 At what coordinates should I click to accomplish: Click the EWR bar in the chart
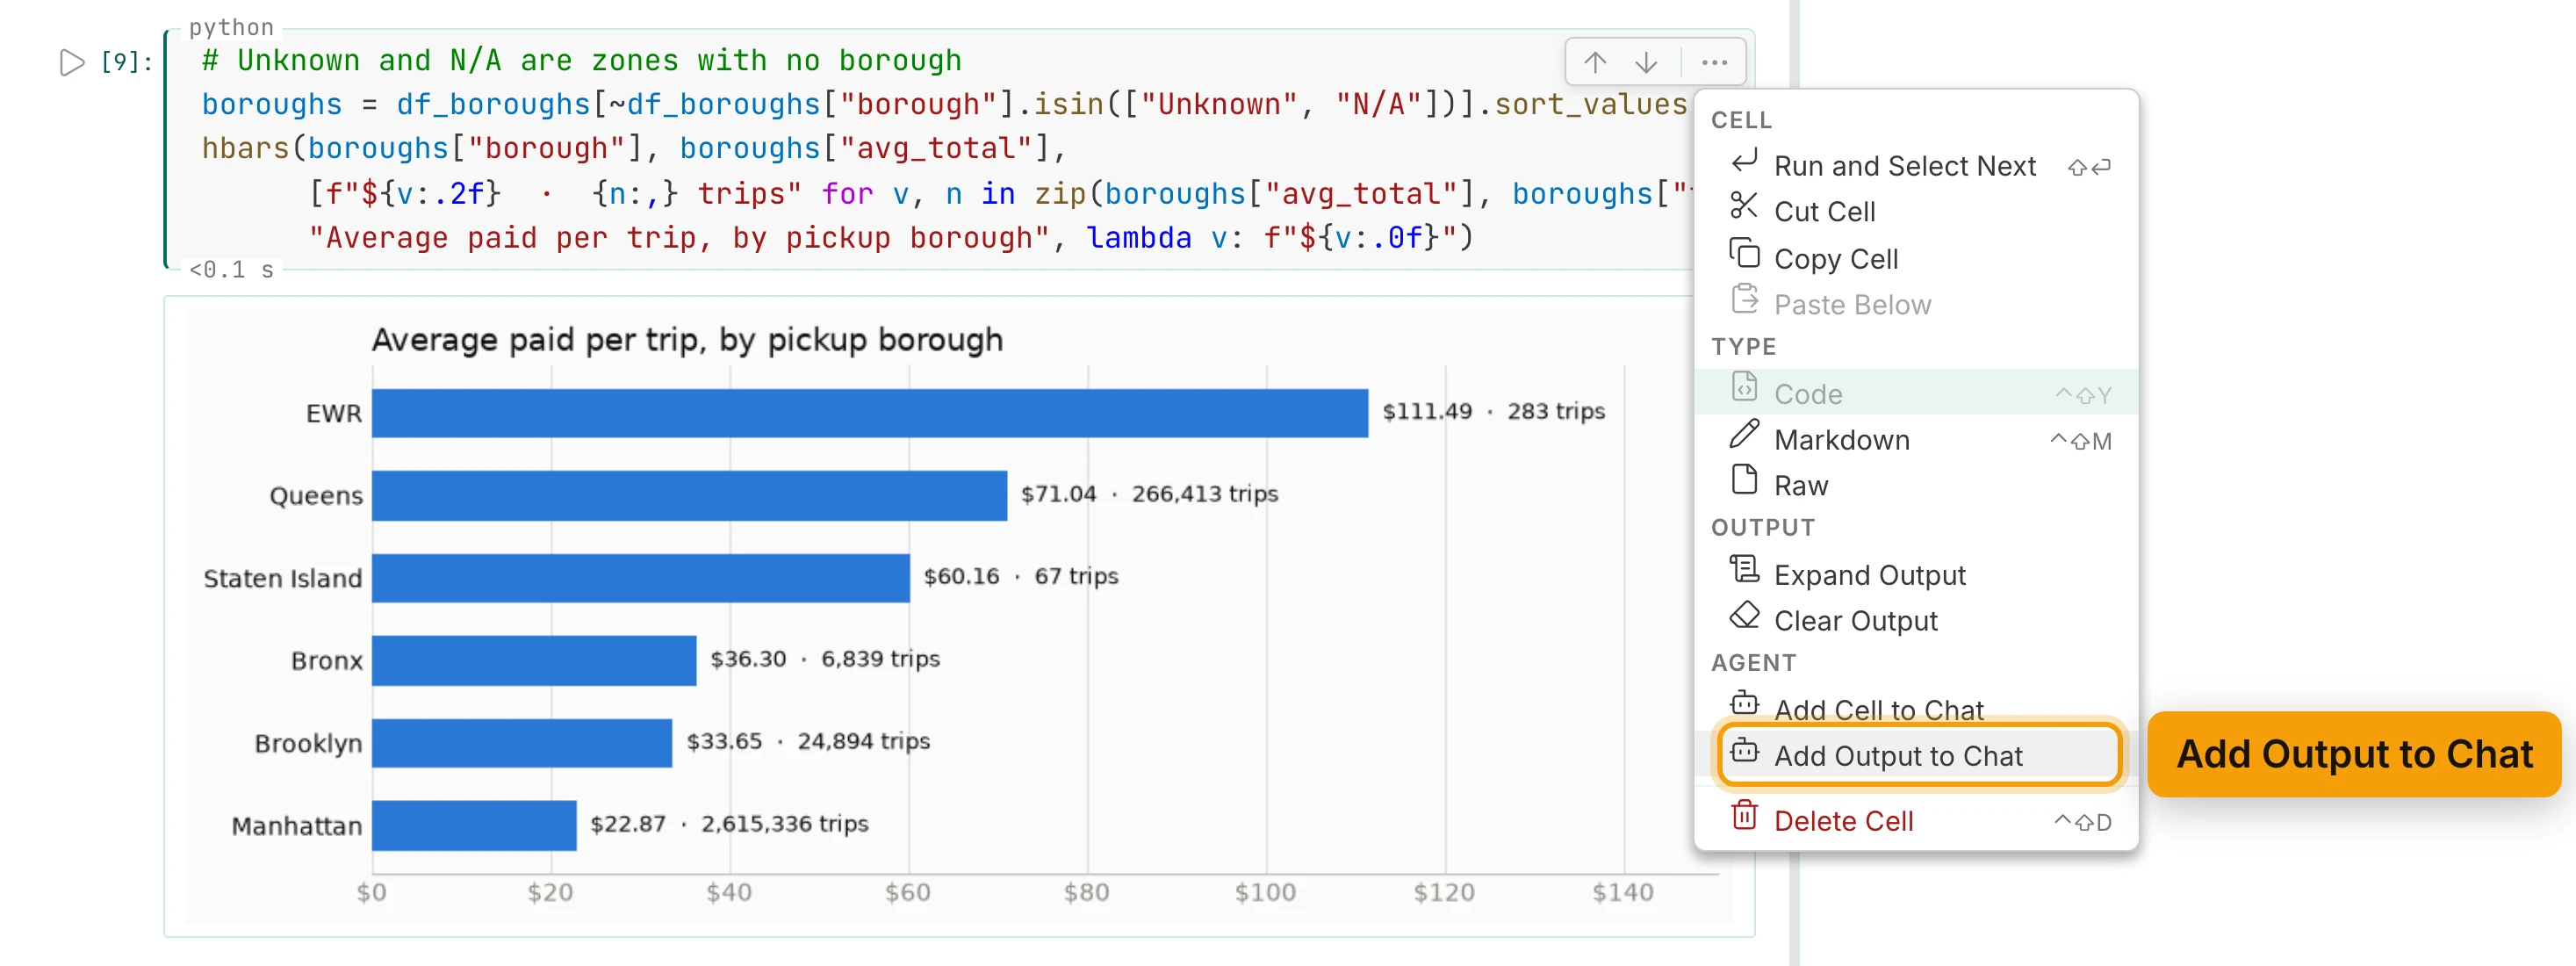click(x=869, y=413)
